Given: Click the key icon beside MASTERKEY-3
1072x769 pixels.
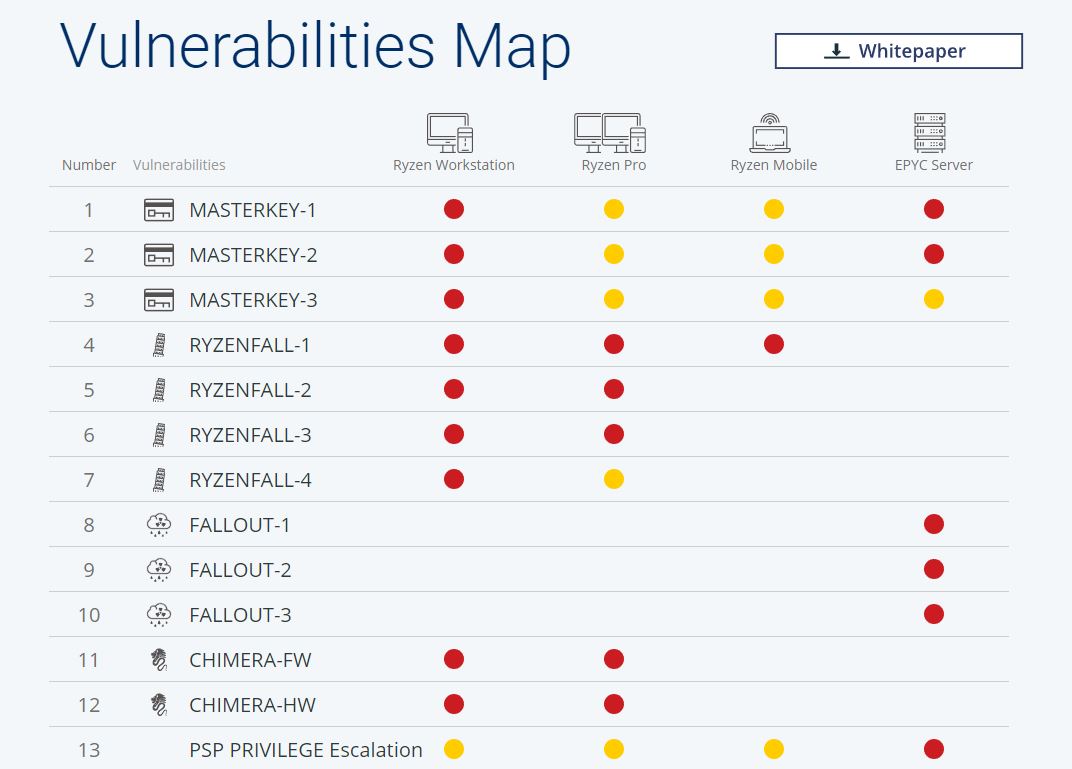Looking at the screenshot, I should pyautogui.click(x=159, y=300).
